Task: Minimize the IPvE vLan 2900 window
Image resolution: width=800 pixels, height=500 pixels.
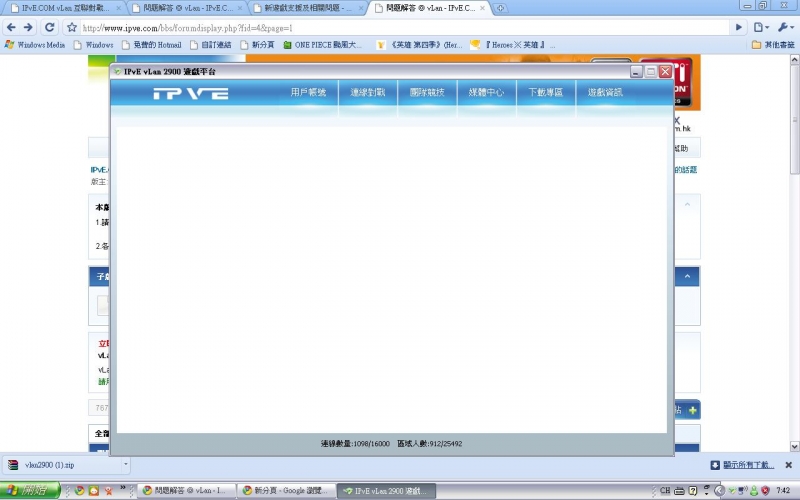Action: tap(636, 72)
